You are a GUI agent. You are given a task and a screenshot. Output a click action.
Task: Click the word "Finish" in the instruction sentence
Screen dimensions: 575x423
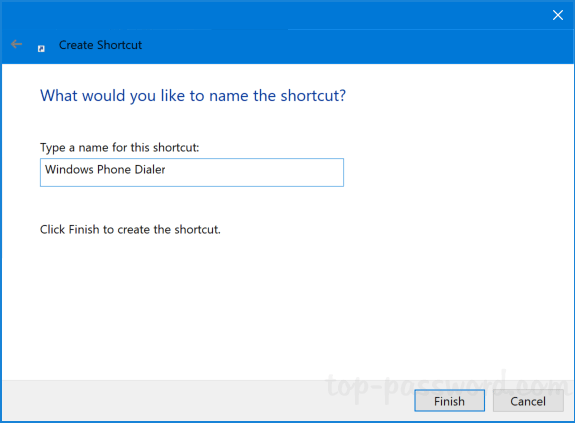[x=84, y=229]
